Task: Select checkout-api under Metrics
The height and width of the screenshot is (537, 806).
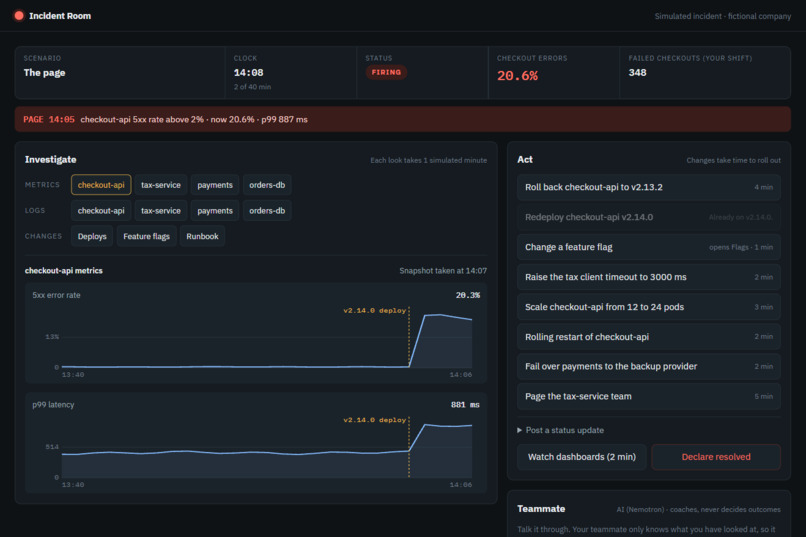Action: pyautogui.click(x=101, y=185)
